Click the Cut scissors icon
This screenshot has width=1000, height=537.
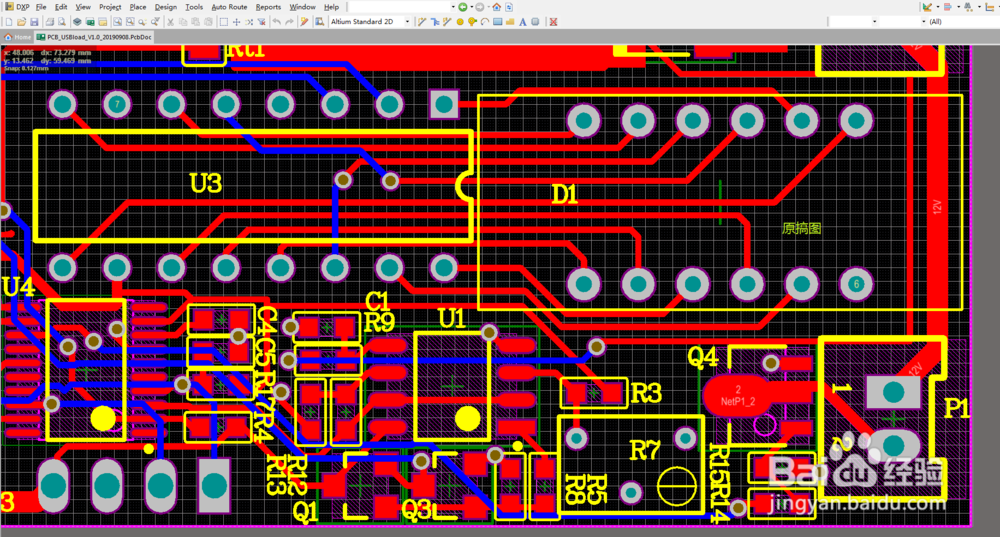point(170,22)
